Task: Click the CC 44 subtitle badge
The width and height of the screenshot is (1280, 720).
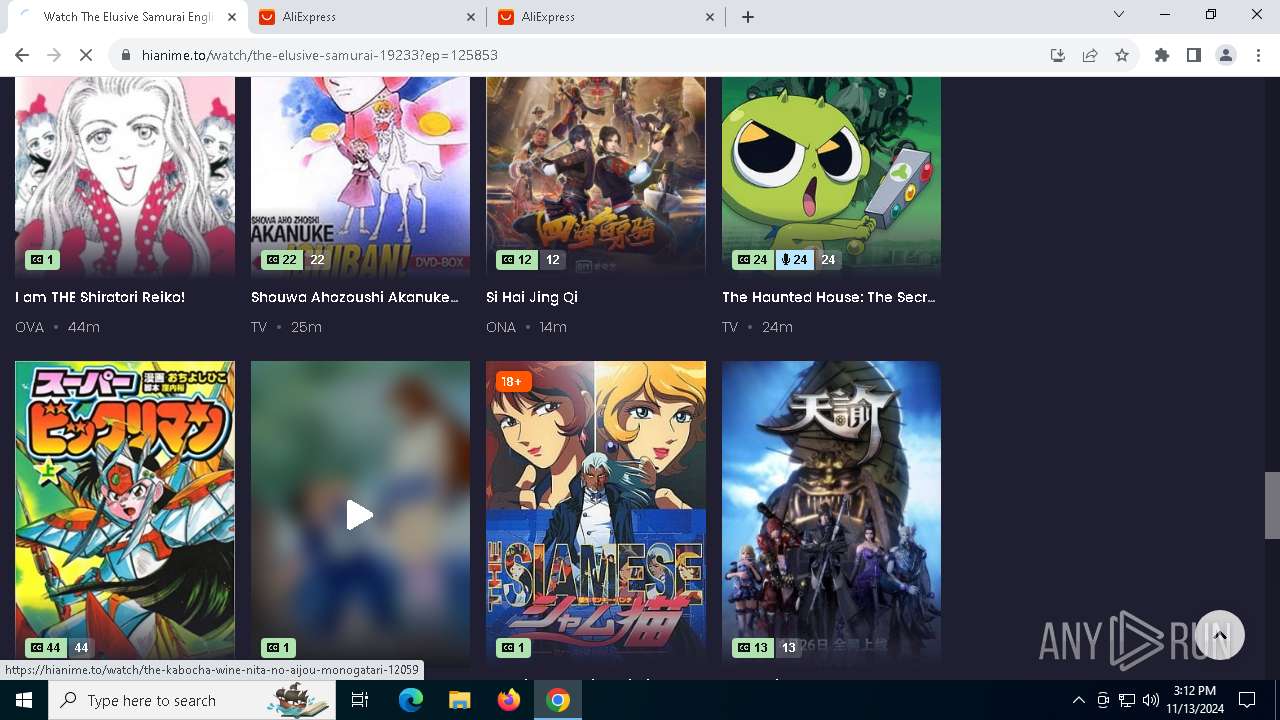Action: tap(44, 648)
